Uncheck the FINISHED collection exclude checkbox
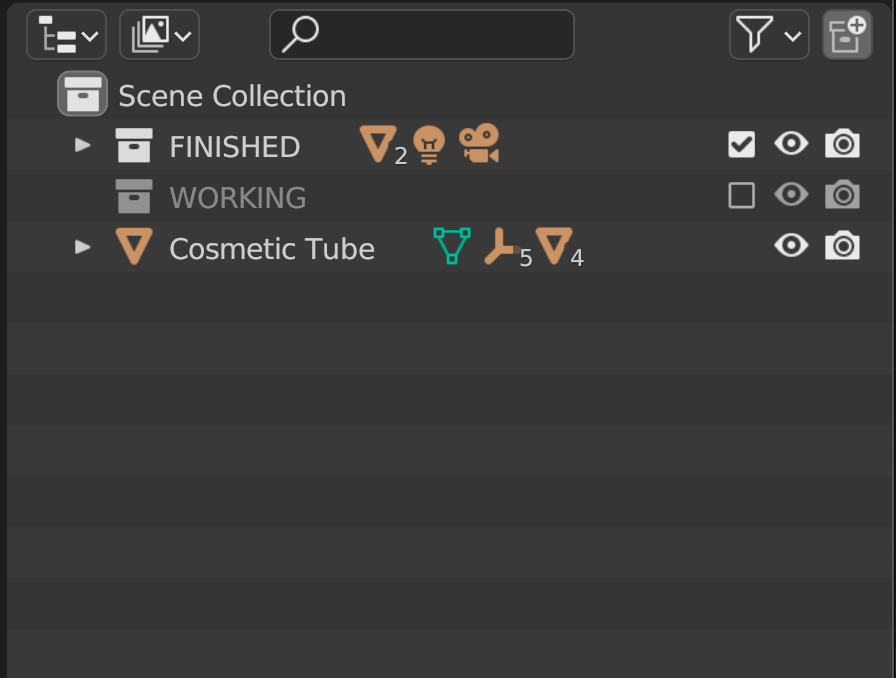This screenshot has width=896, height=678. pyautogui.click(x=742, y=144)
